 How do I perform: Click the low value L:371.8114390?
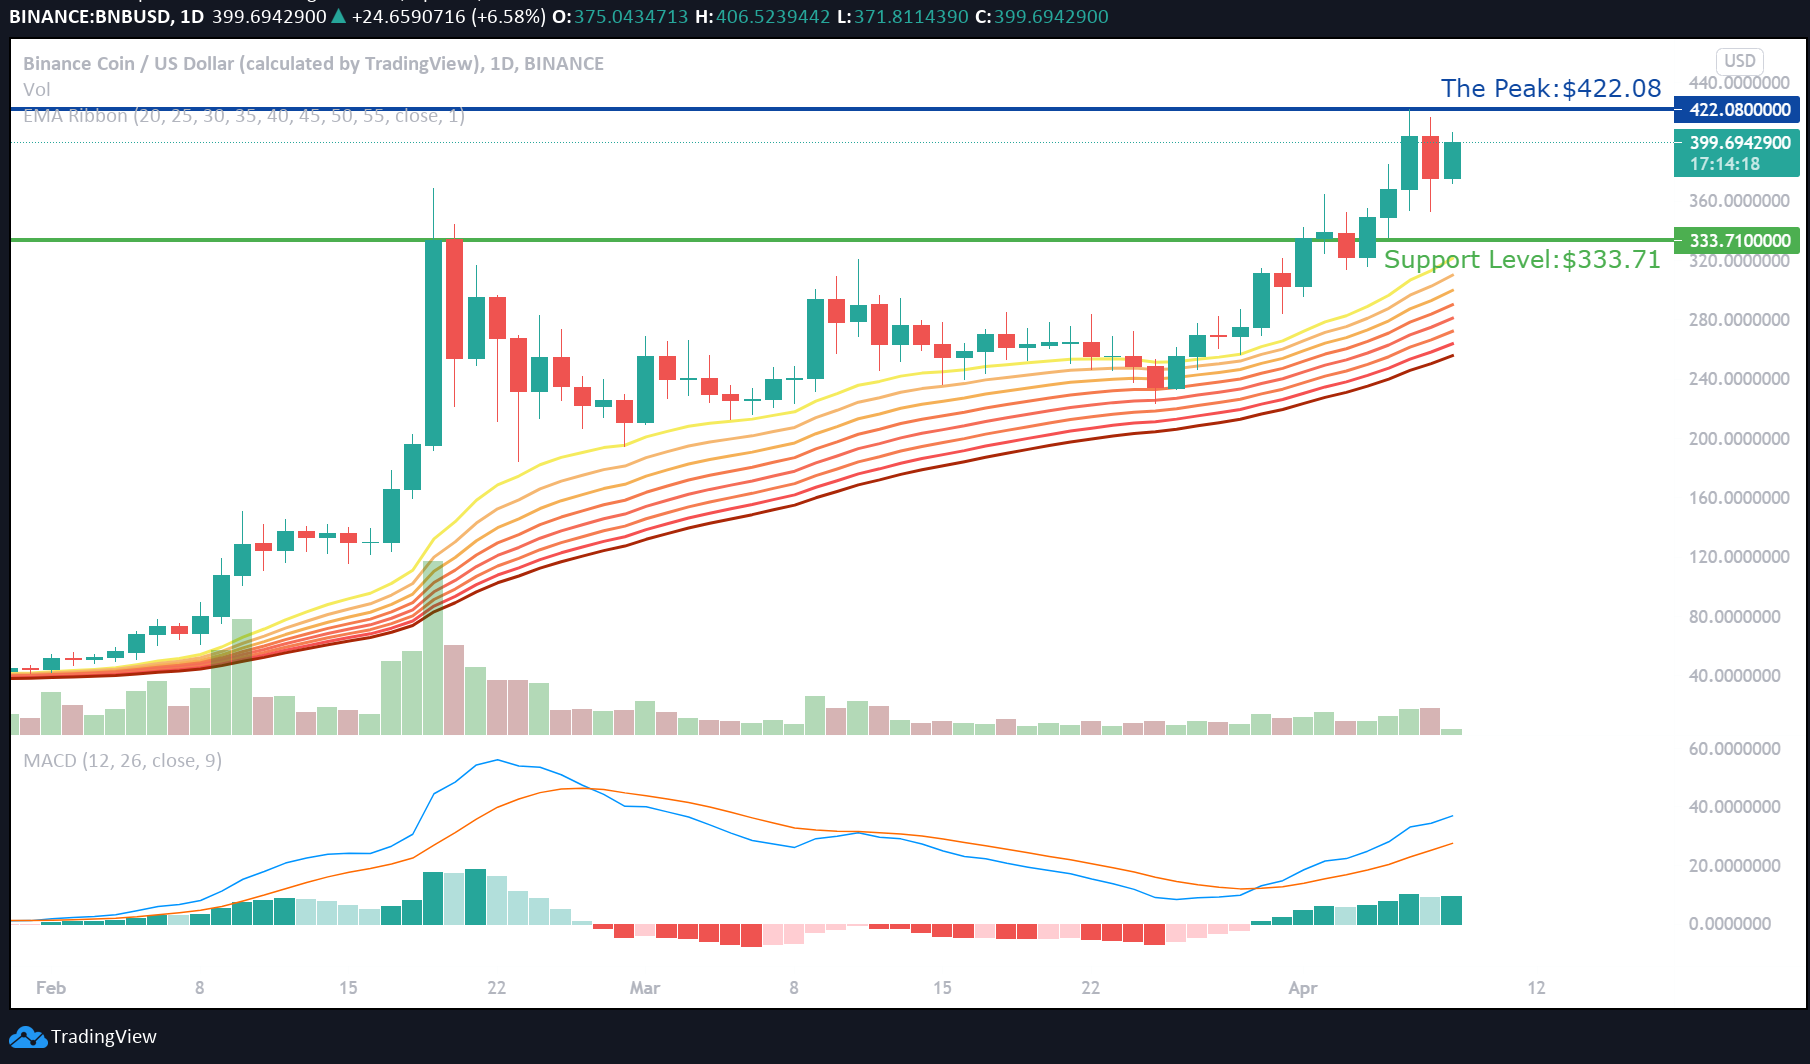point(903,17)
